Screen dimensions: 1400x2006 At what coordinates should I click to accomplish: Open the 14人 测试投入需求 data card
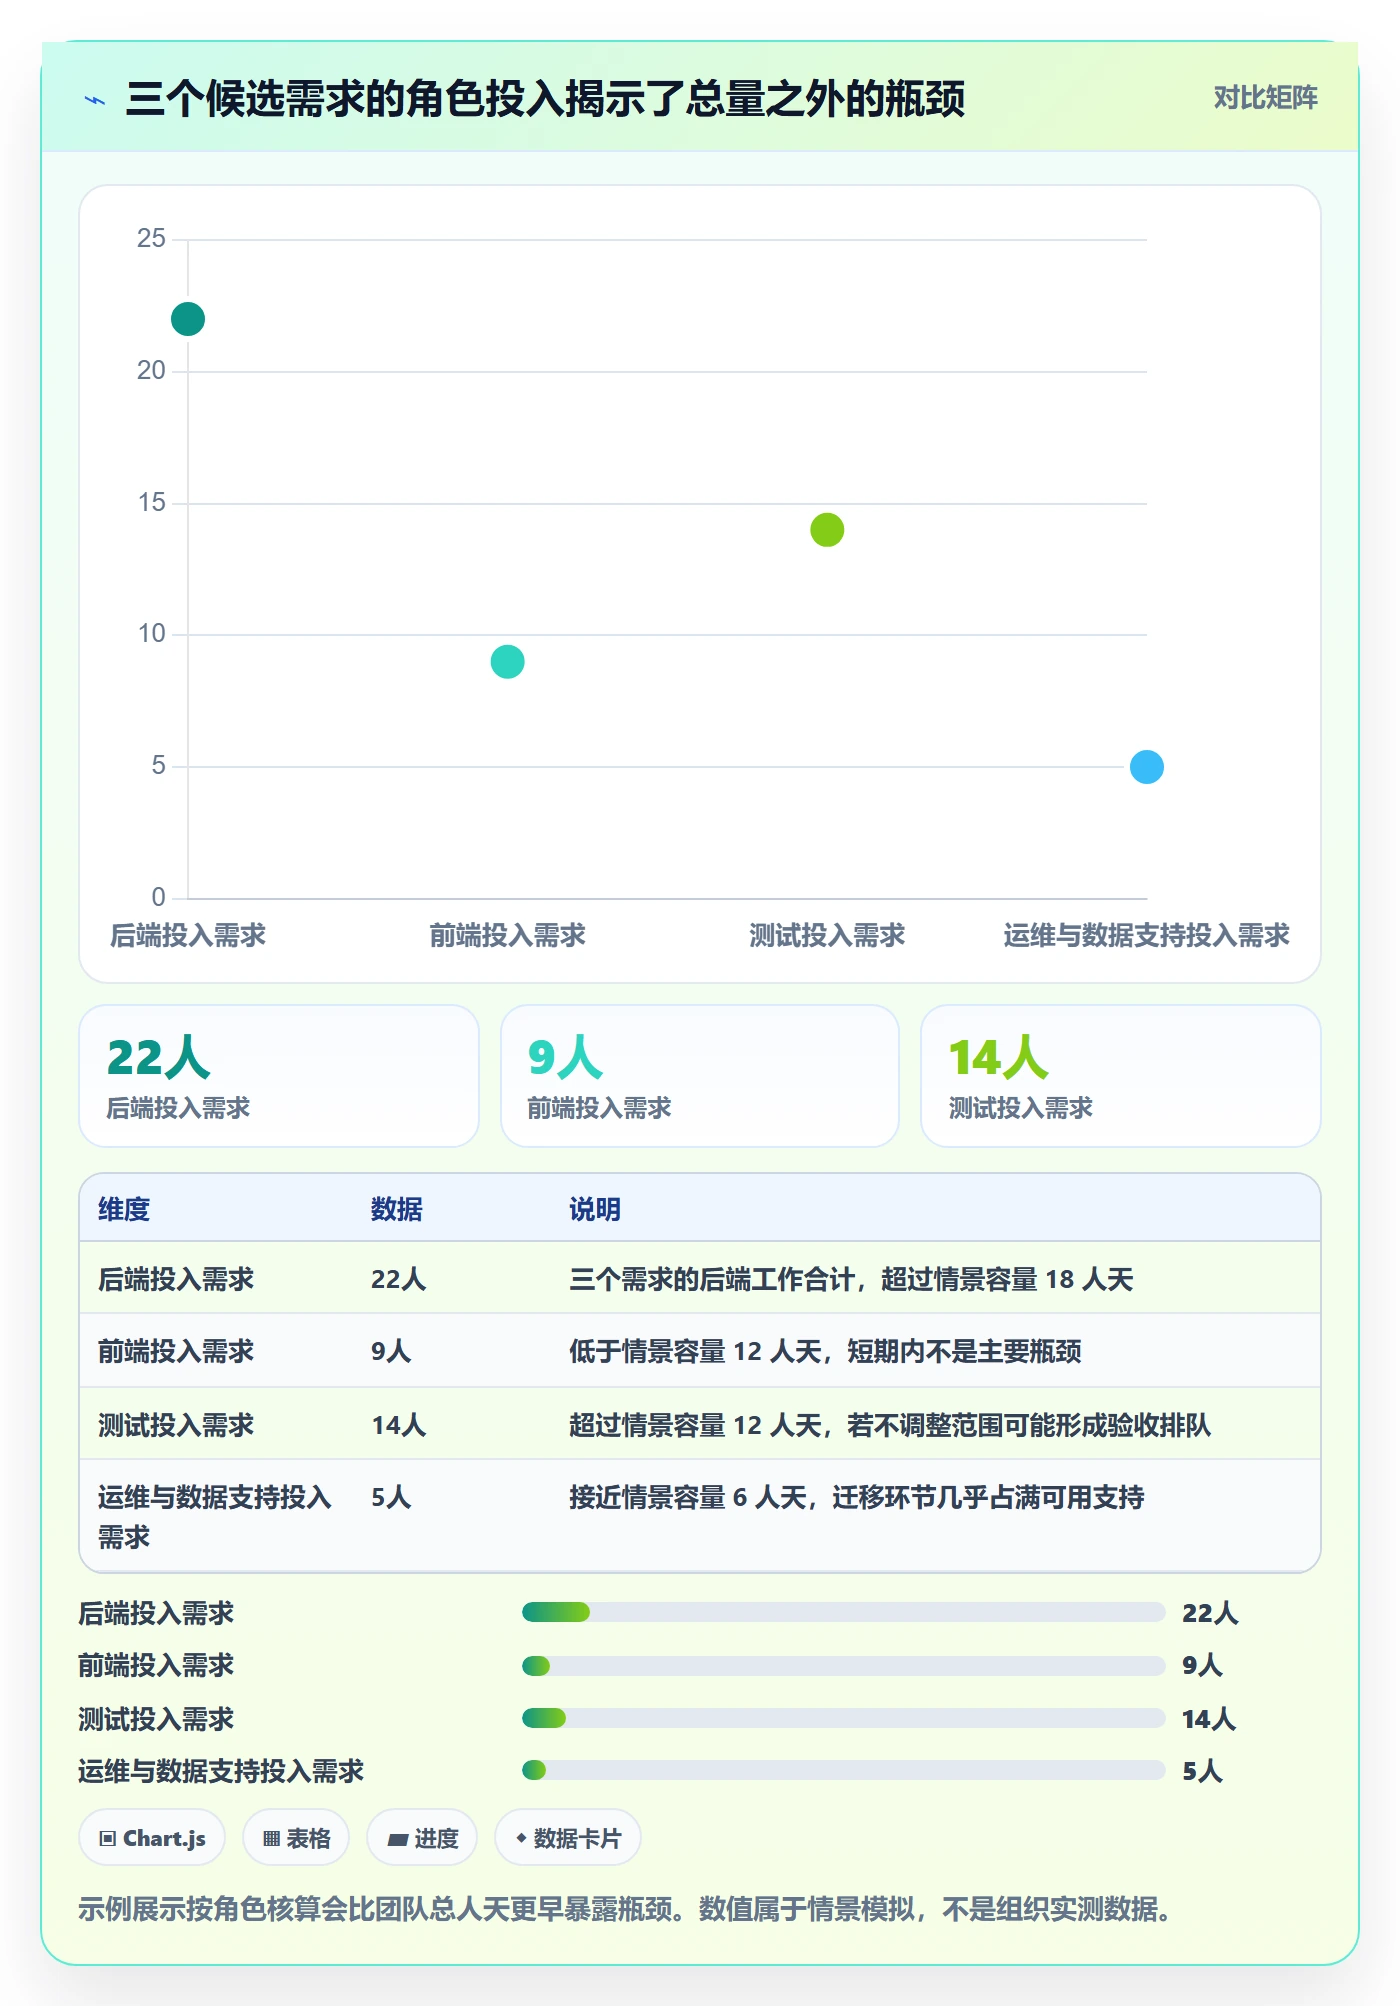tap(1121, 1076)
